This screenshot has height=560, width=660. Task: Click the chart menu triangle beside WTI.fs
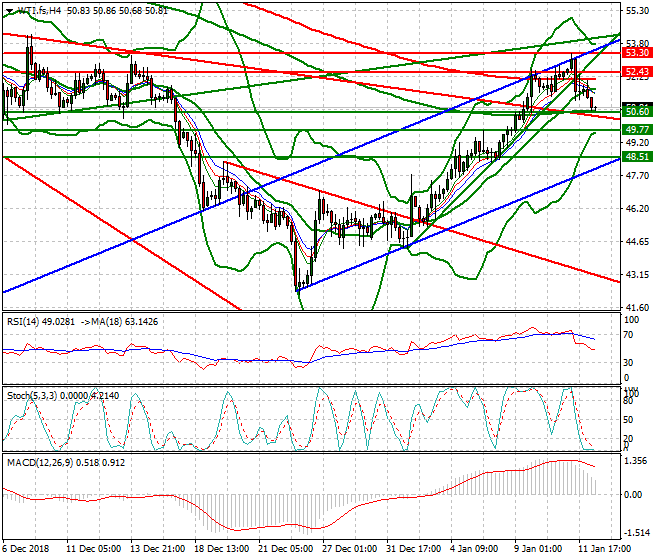9,11
